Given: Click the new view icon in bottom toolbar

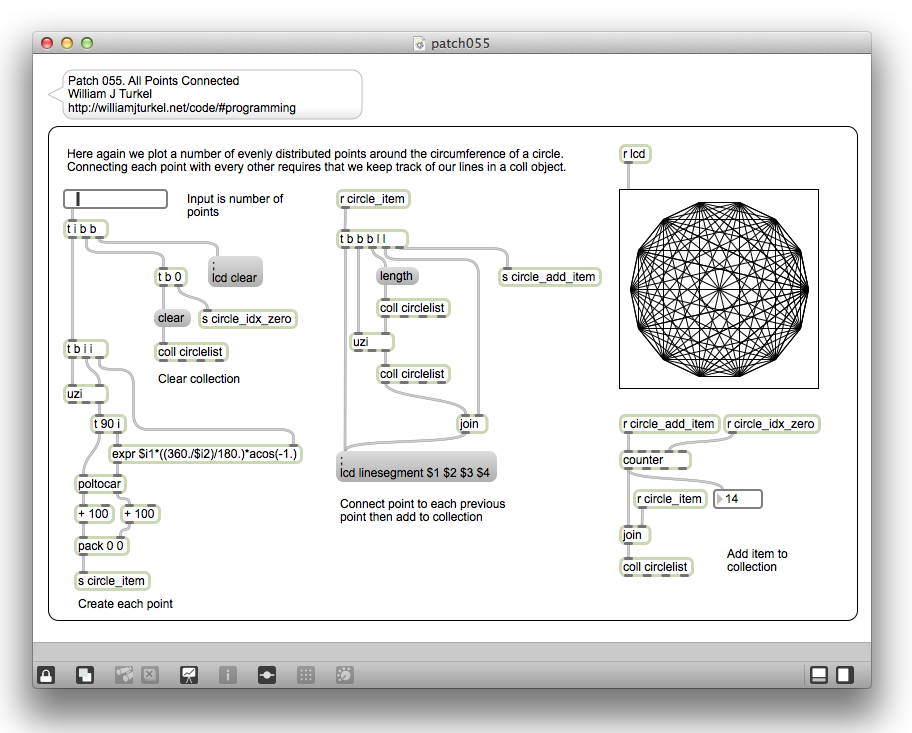Looking at the screenshot, I should click(85, 675).
